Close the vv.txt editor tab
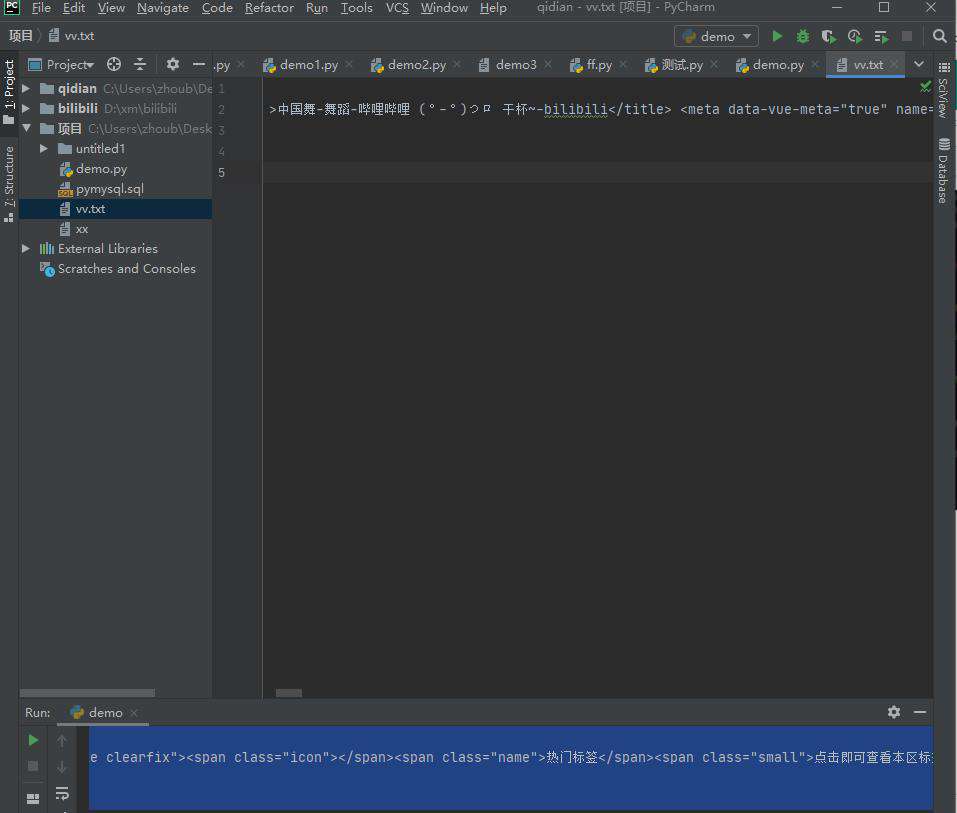Viewport: 957px width, 813px height. 894,64
